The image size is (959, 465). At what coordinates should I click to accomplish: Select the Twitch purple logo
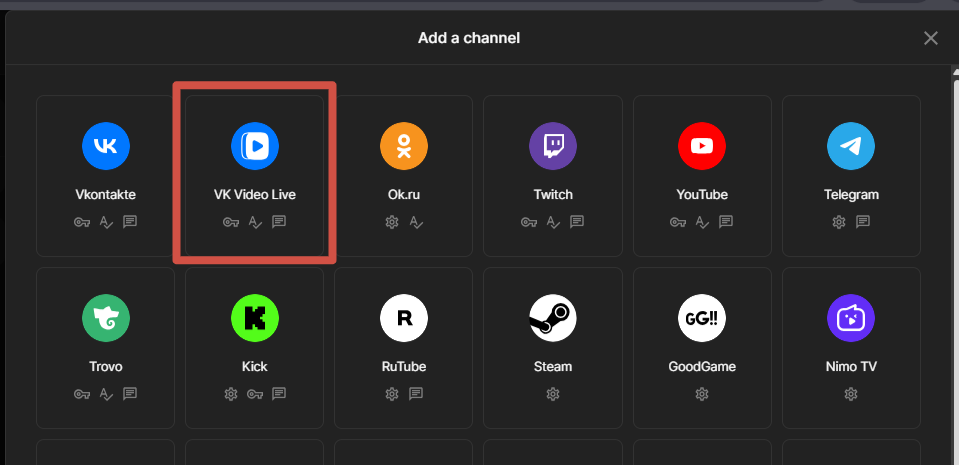pyautogui.click(x=553, y=146)
